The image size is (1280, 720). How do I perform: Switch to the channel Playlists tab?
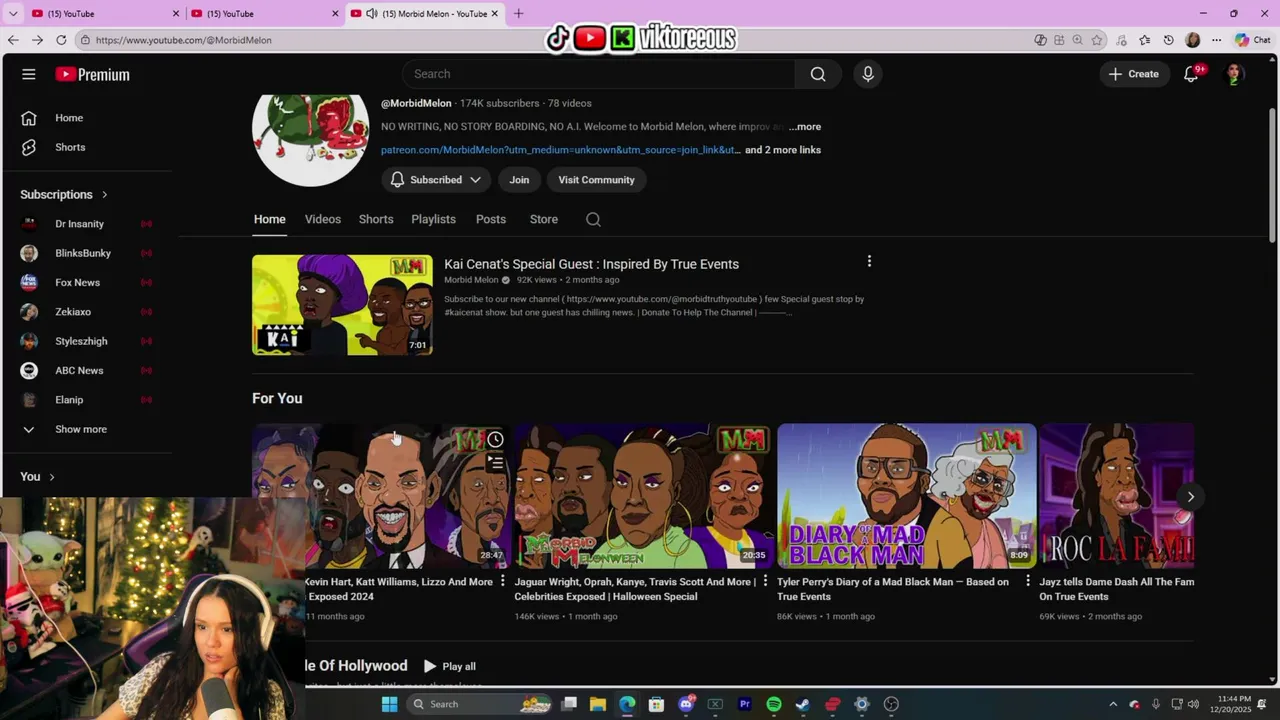tap(433, 219)
